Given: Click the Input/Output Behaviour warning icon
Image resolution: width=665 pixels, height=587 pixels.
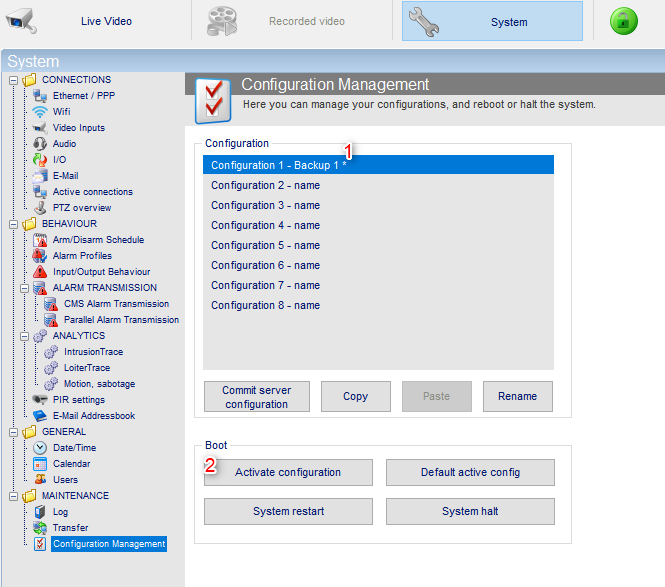Looking at the screenshot, I should pyautogui.click(x=40, y=272).
